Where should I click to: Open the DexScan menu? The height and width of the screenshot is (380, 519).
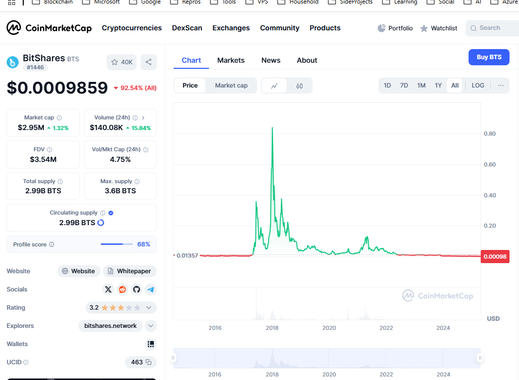click(x=187, y=28)
